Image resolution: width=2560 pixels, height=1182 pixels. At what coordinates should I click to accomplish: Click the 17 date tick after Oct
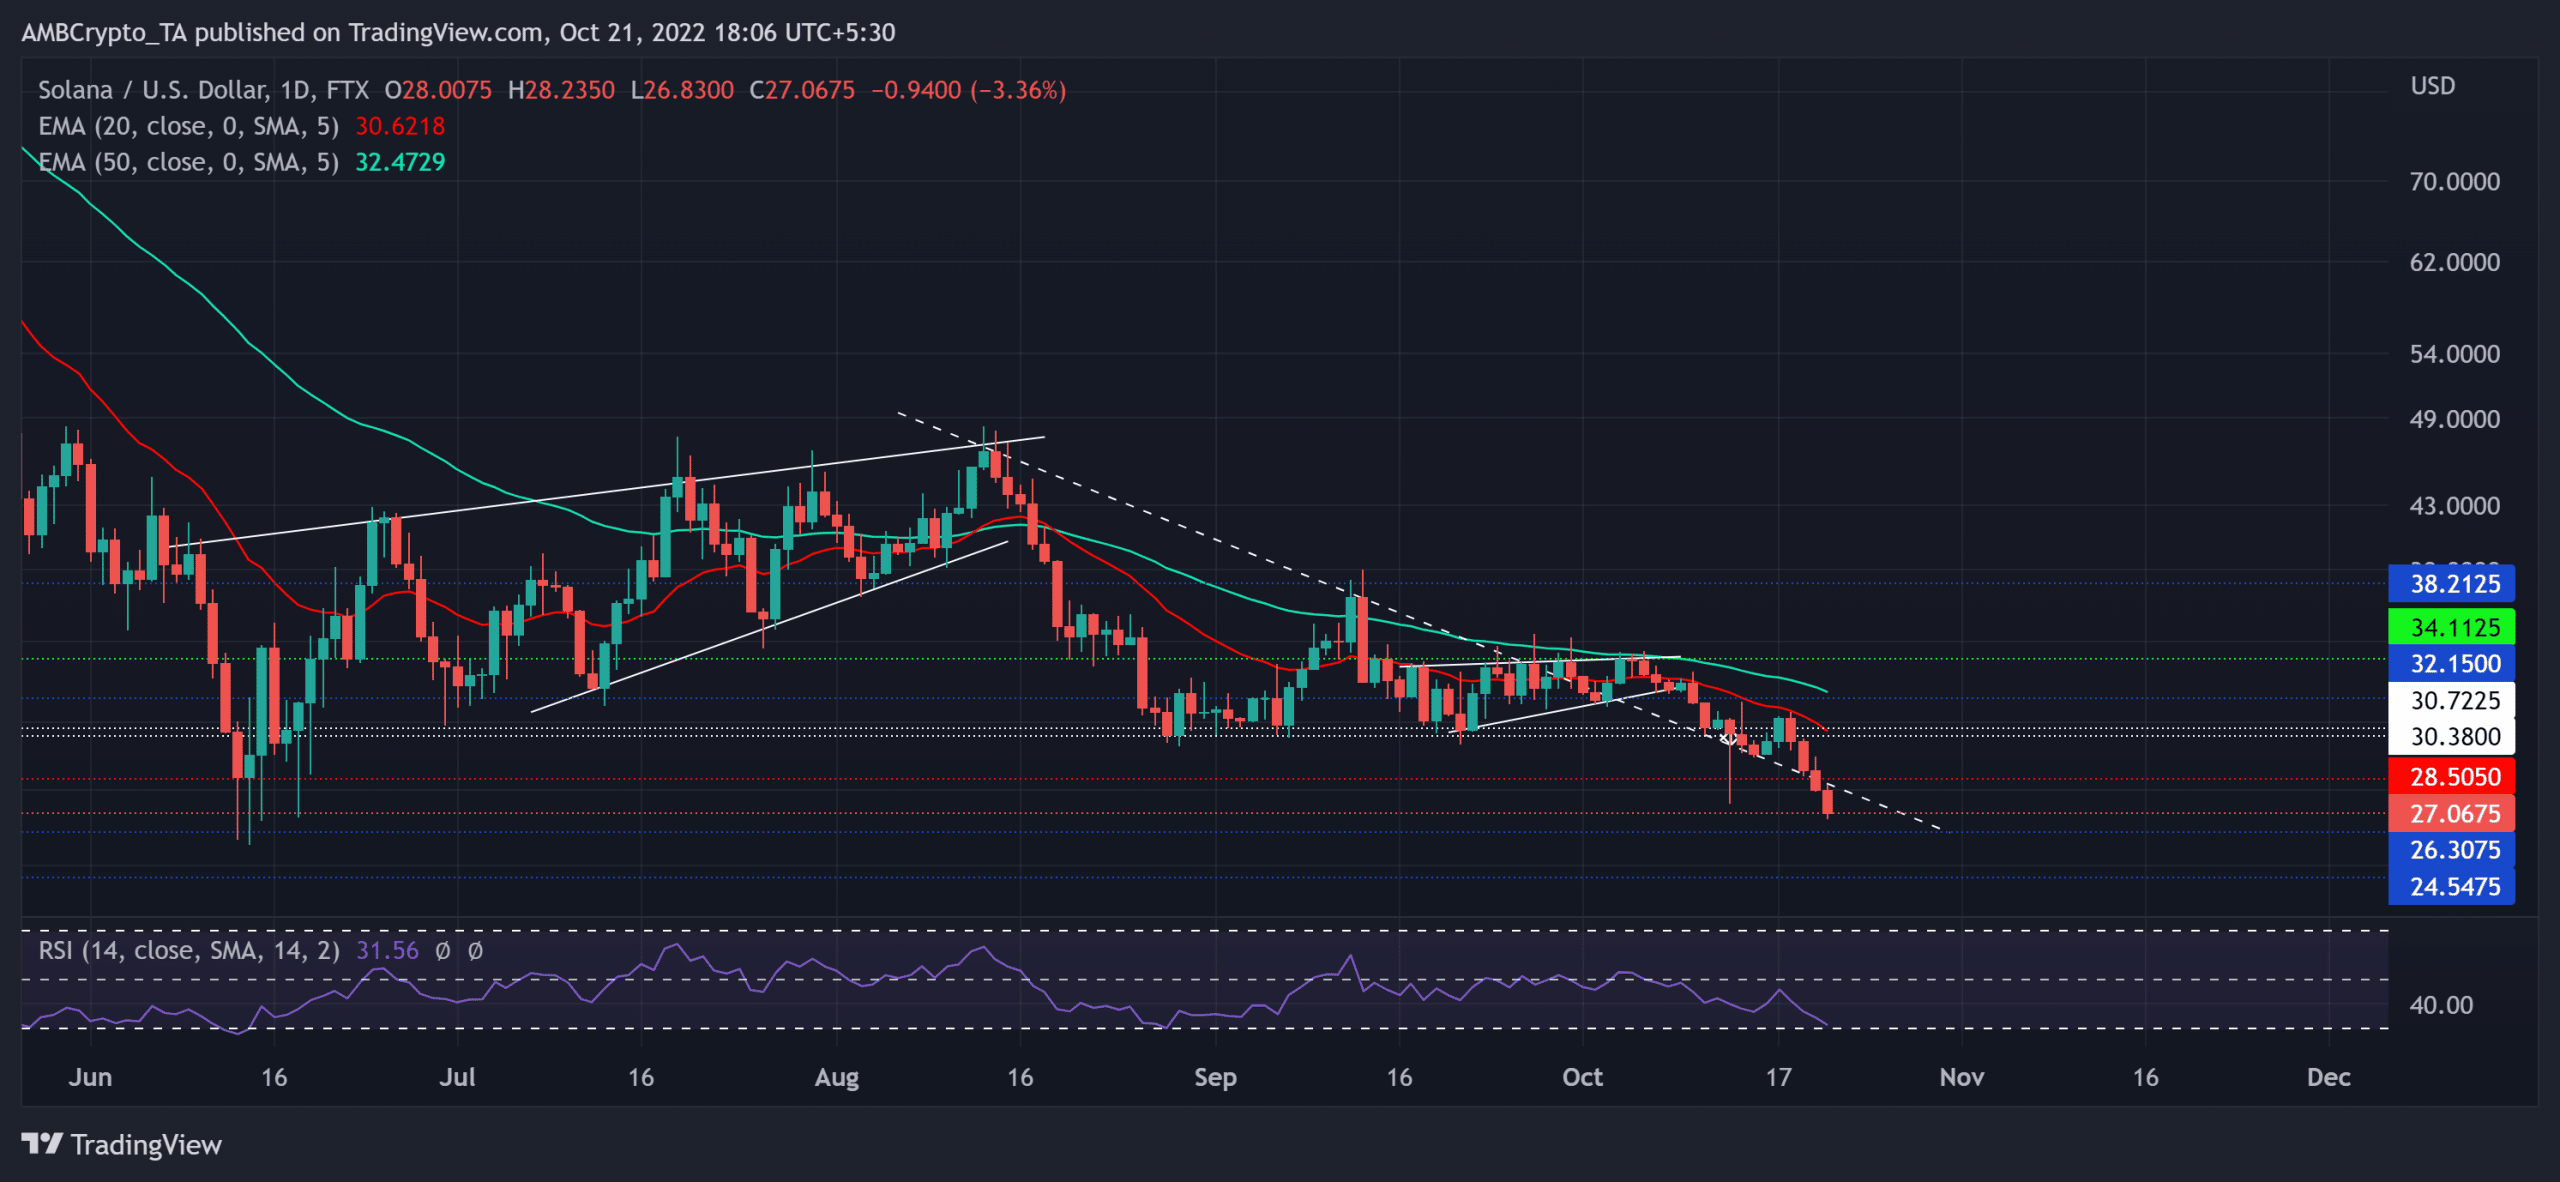(x=1777, y=1077)
